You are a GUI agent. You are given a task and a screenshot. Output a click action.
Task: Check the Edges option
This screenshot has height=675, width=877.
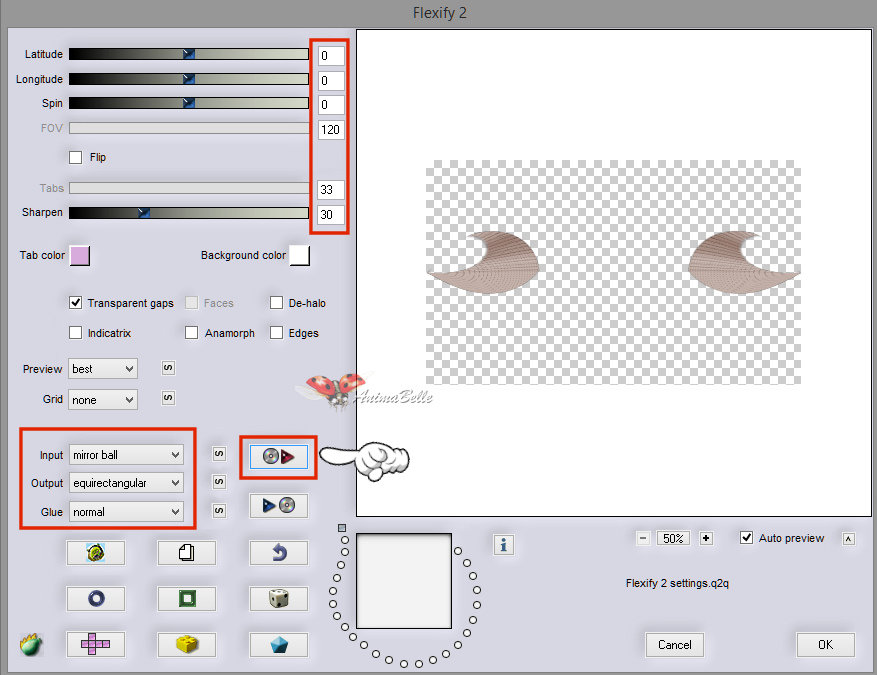[x=276, y=333]
